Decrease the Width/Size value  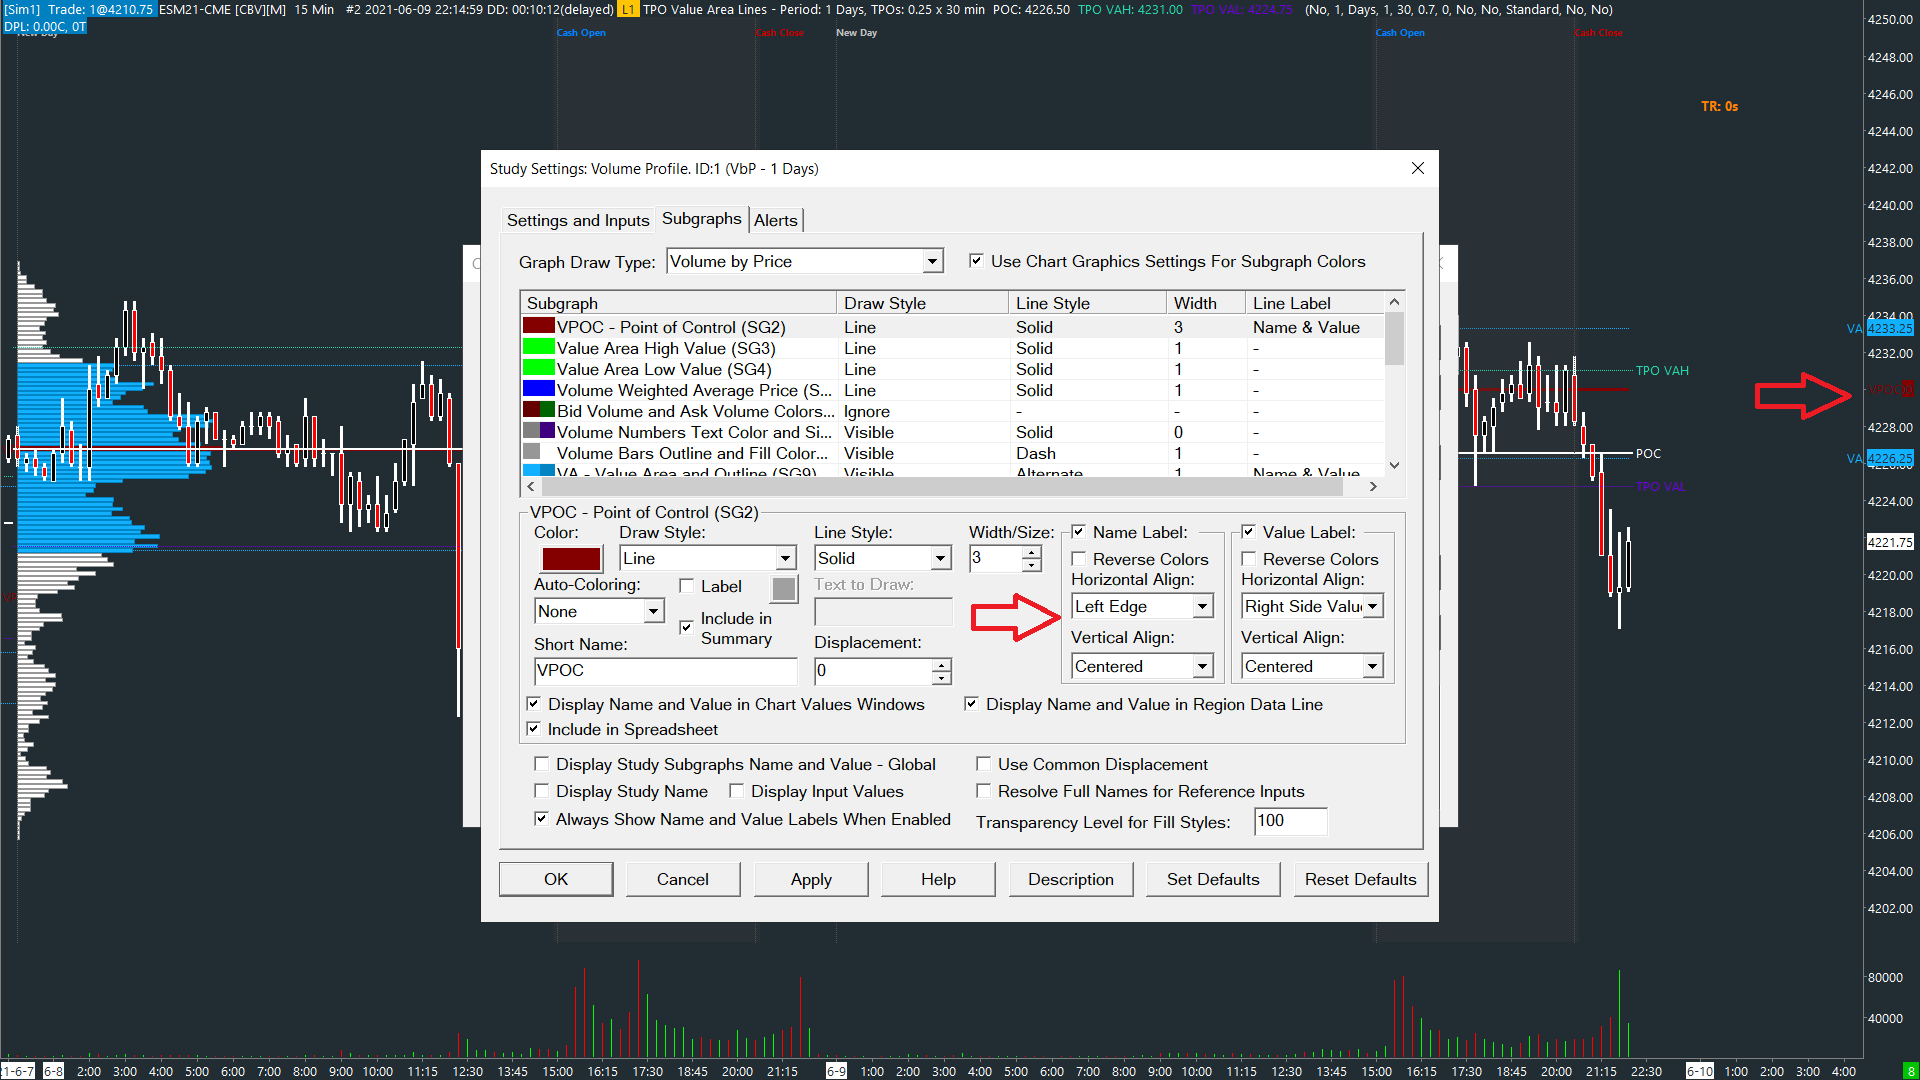(1032, 565)
